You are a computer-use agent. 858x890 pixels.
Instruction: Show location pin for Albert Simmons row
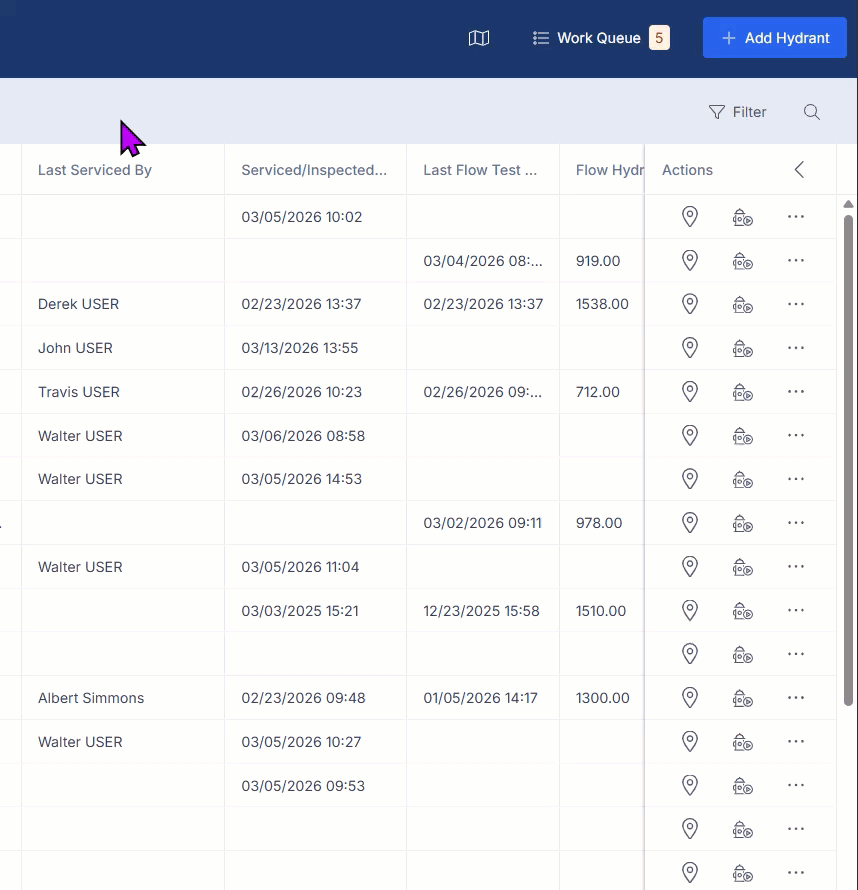[x=689, y=698]
